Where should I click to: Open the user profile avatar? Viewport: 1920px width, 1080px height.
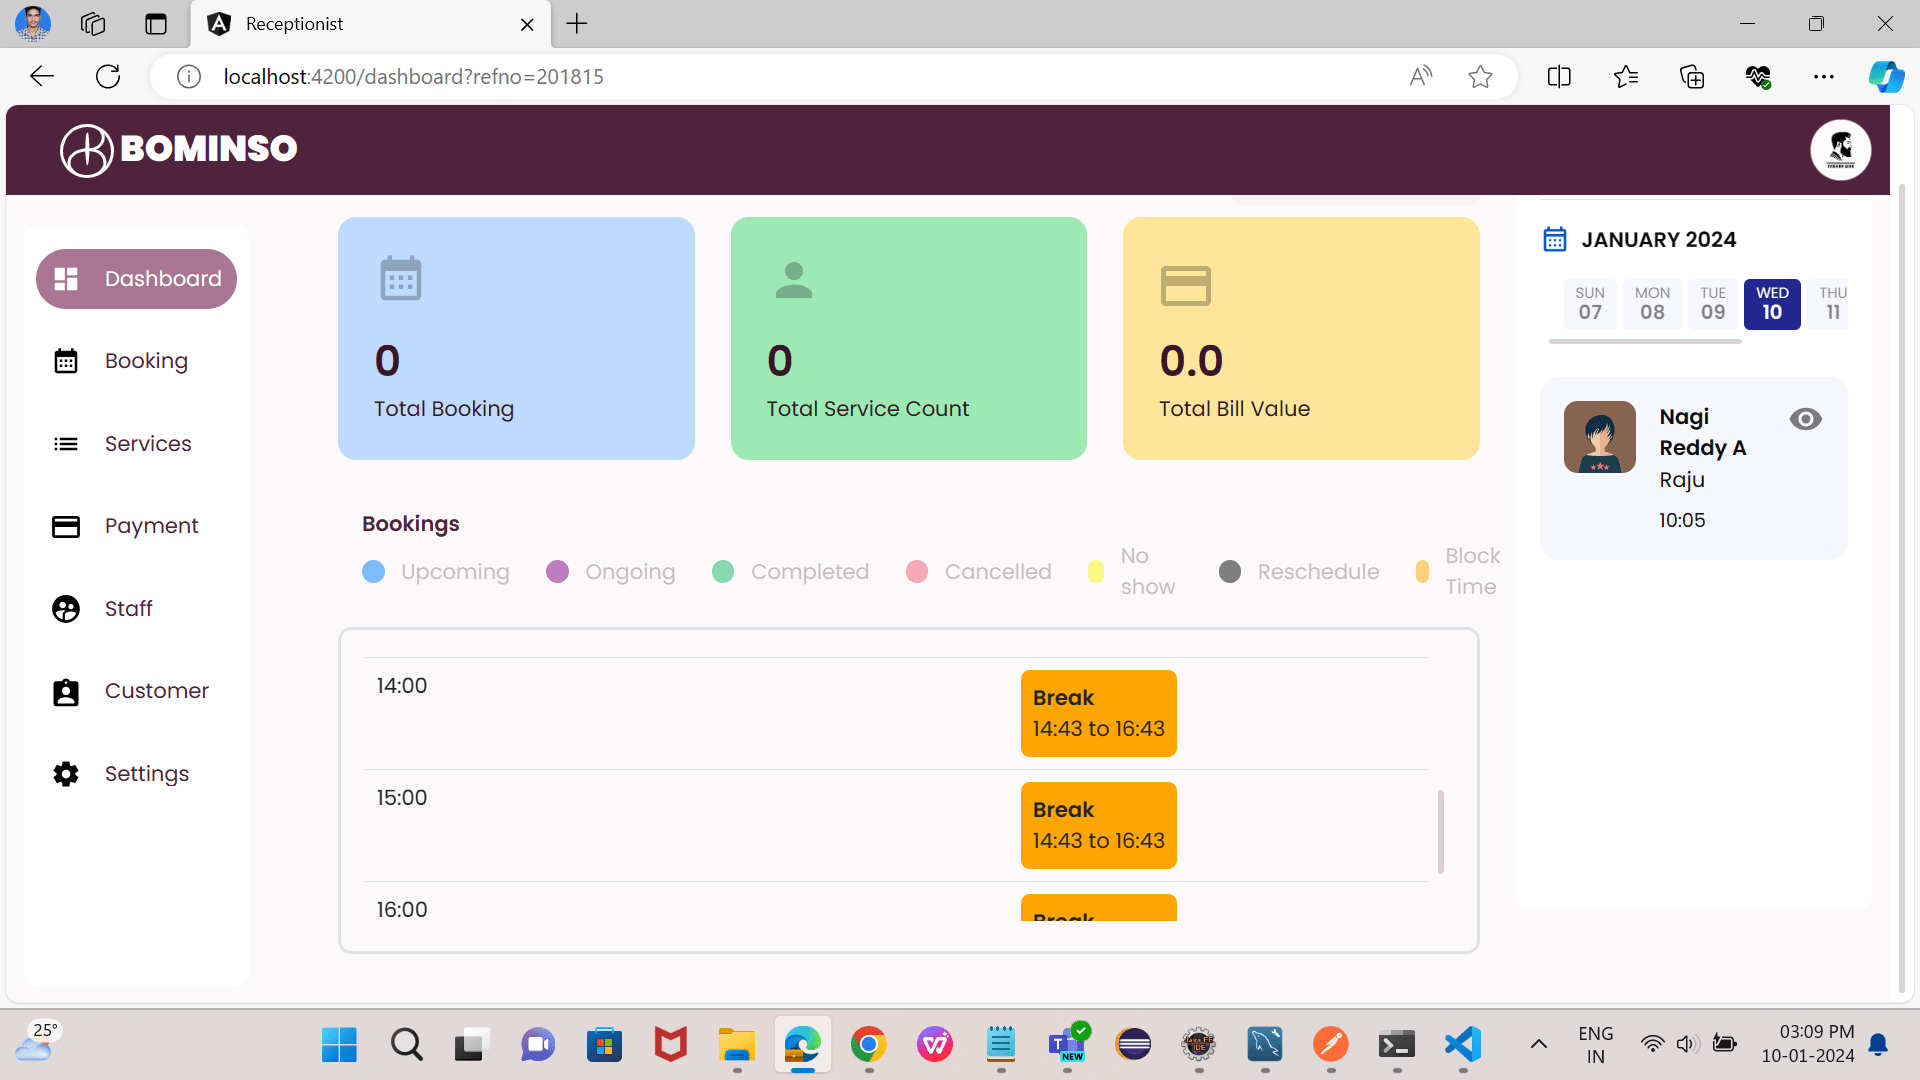coord(1840,150)
